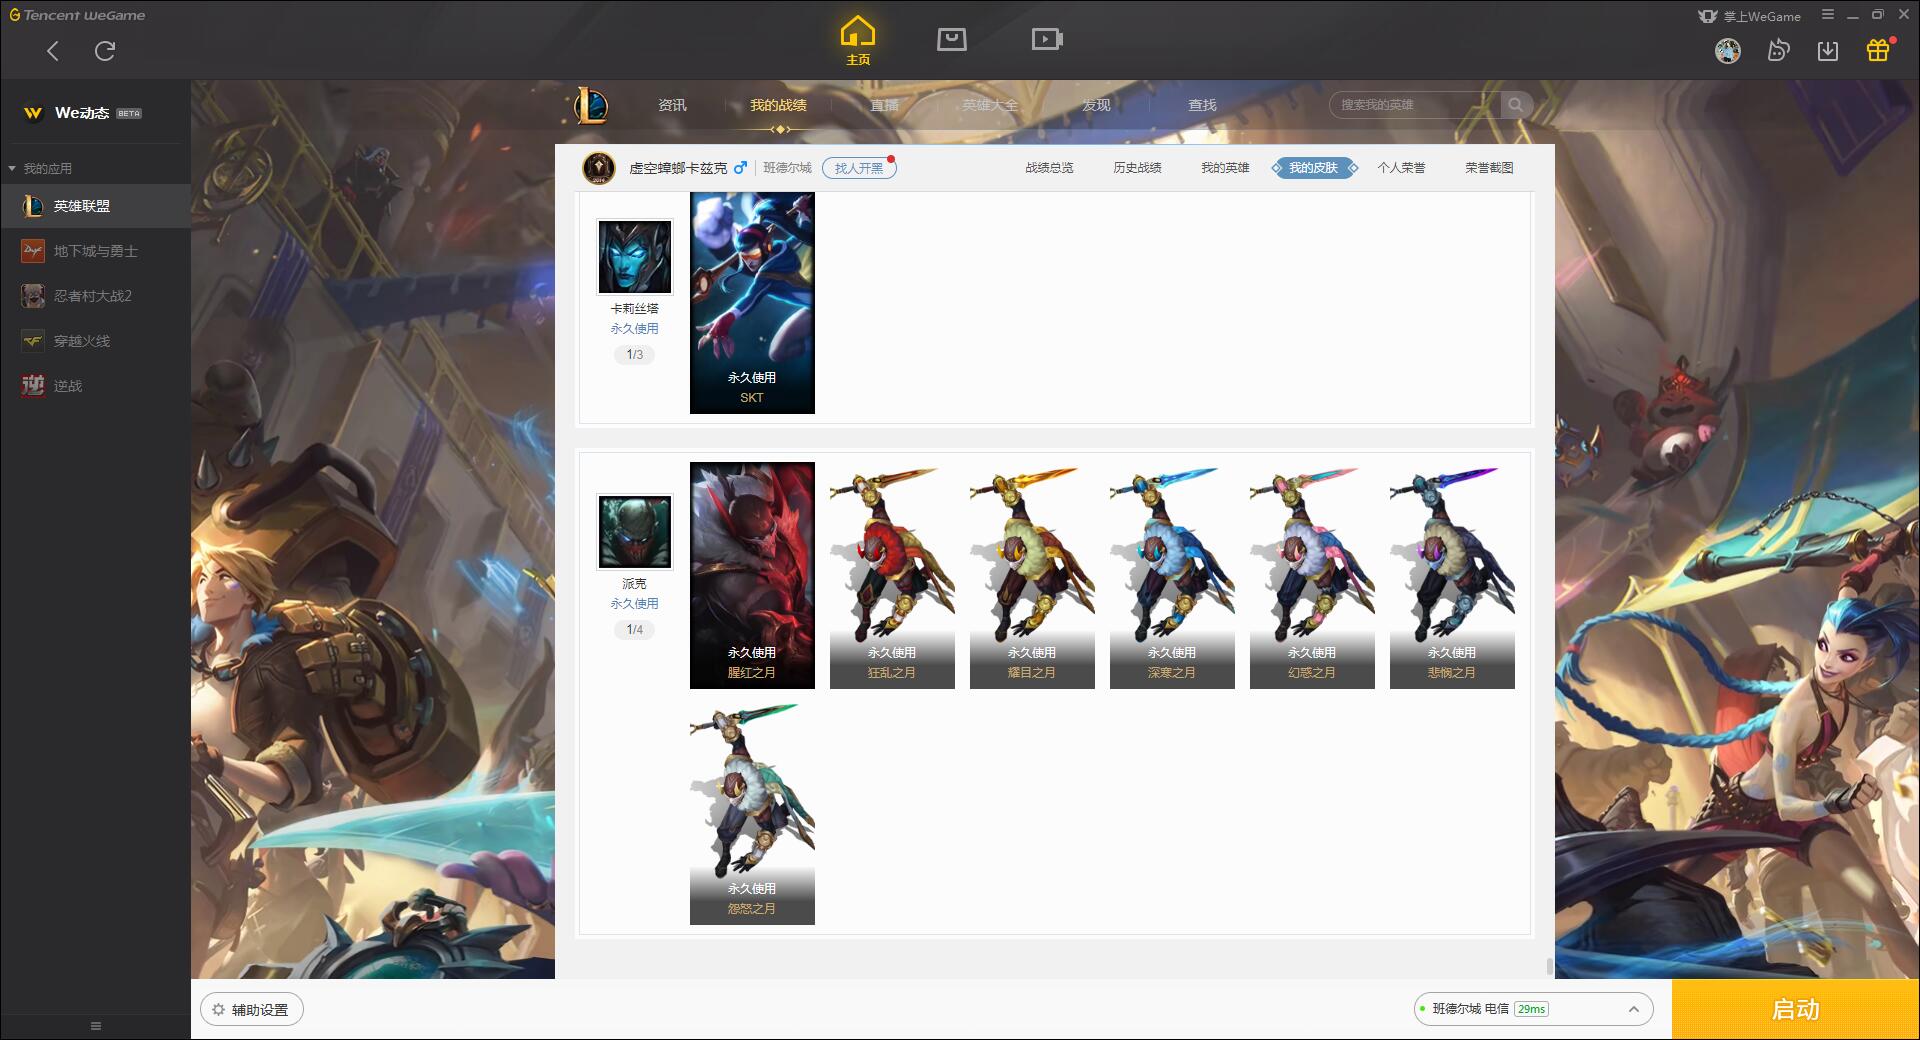Open 怨怒之月 chroma card
The height and width of the screenshot is (1040, 1920).
click(752, 812)
